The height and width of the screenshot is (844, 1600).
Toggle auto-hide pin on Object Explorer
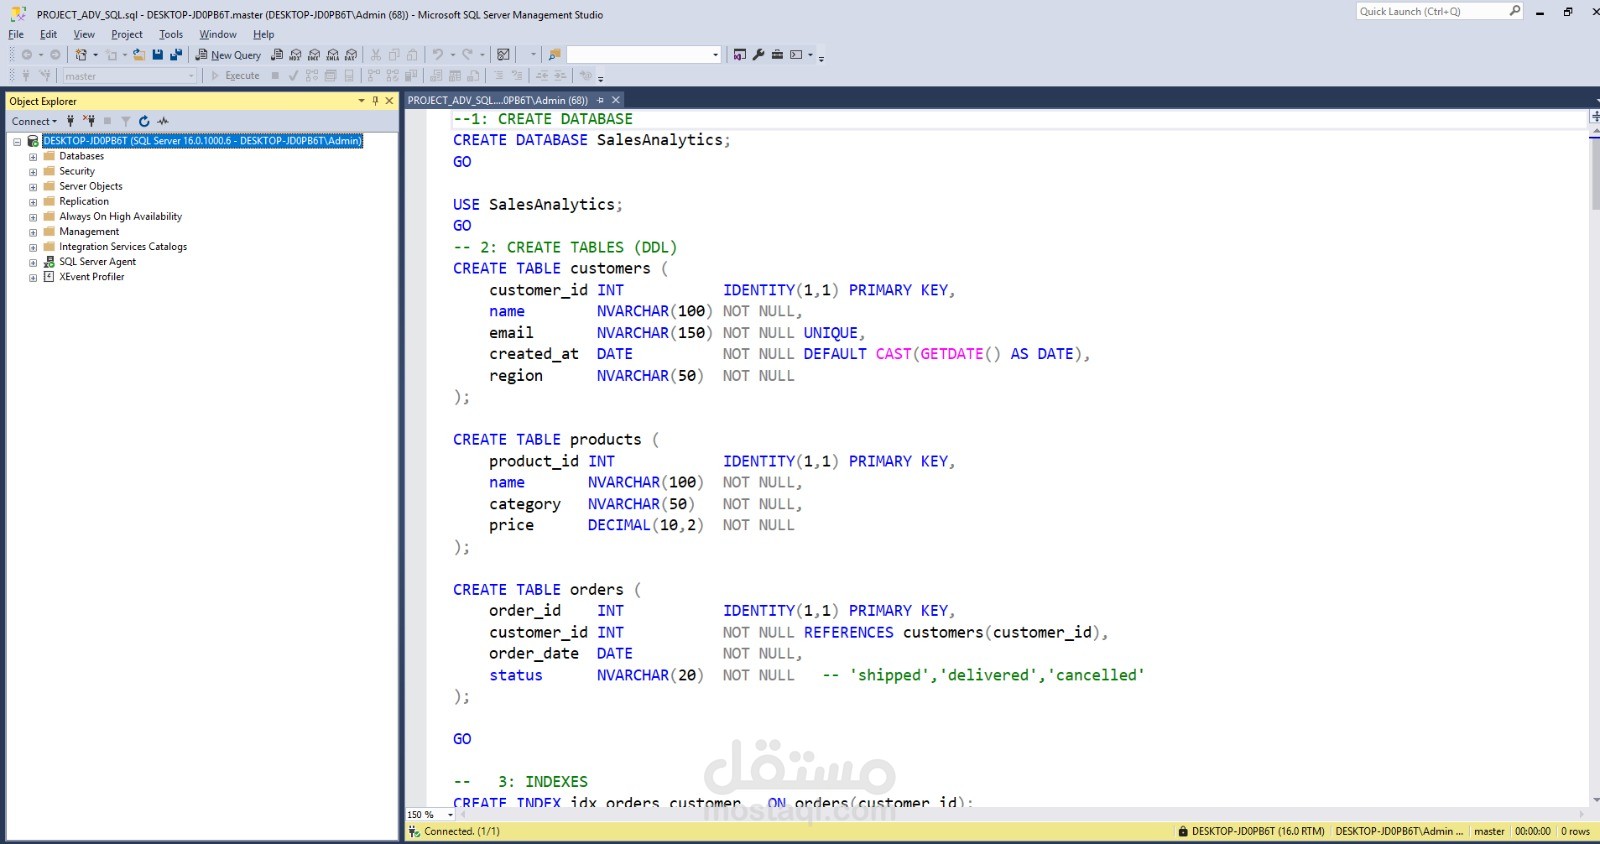[376, 101]
